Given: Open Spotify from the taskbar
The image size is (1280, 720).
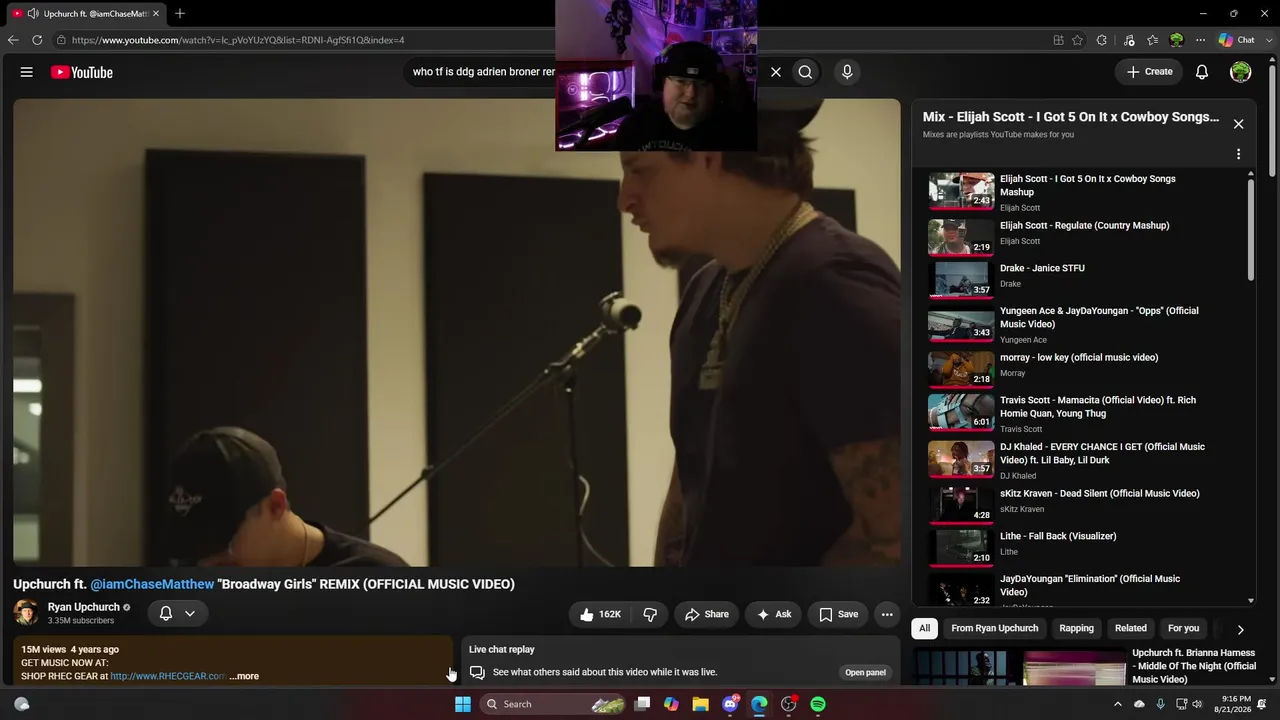Looking at the screenshot, I should [818, 704].
